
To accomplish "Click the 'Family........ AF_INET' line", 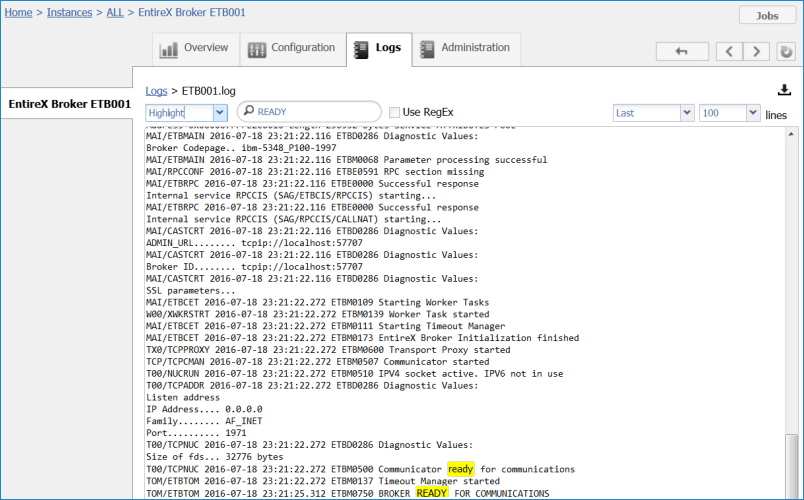I will click(x=204, y=421).
